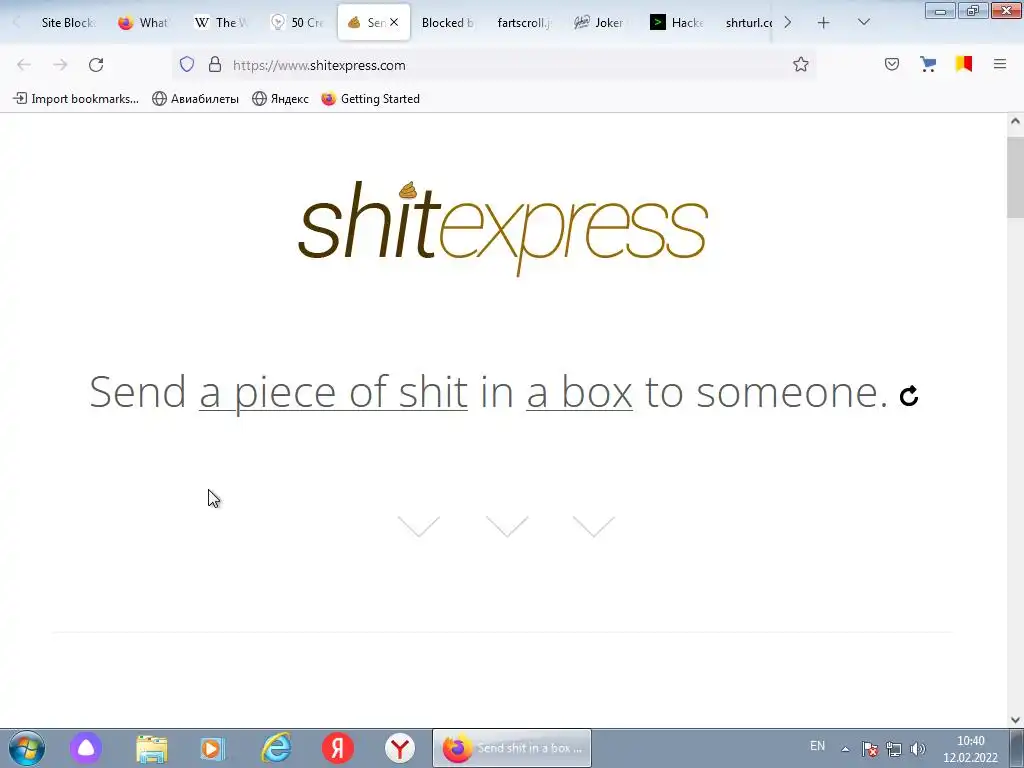Restore down the Firefox window
This screenshot has height=768, width=1024.
(973, 11)
